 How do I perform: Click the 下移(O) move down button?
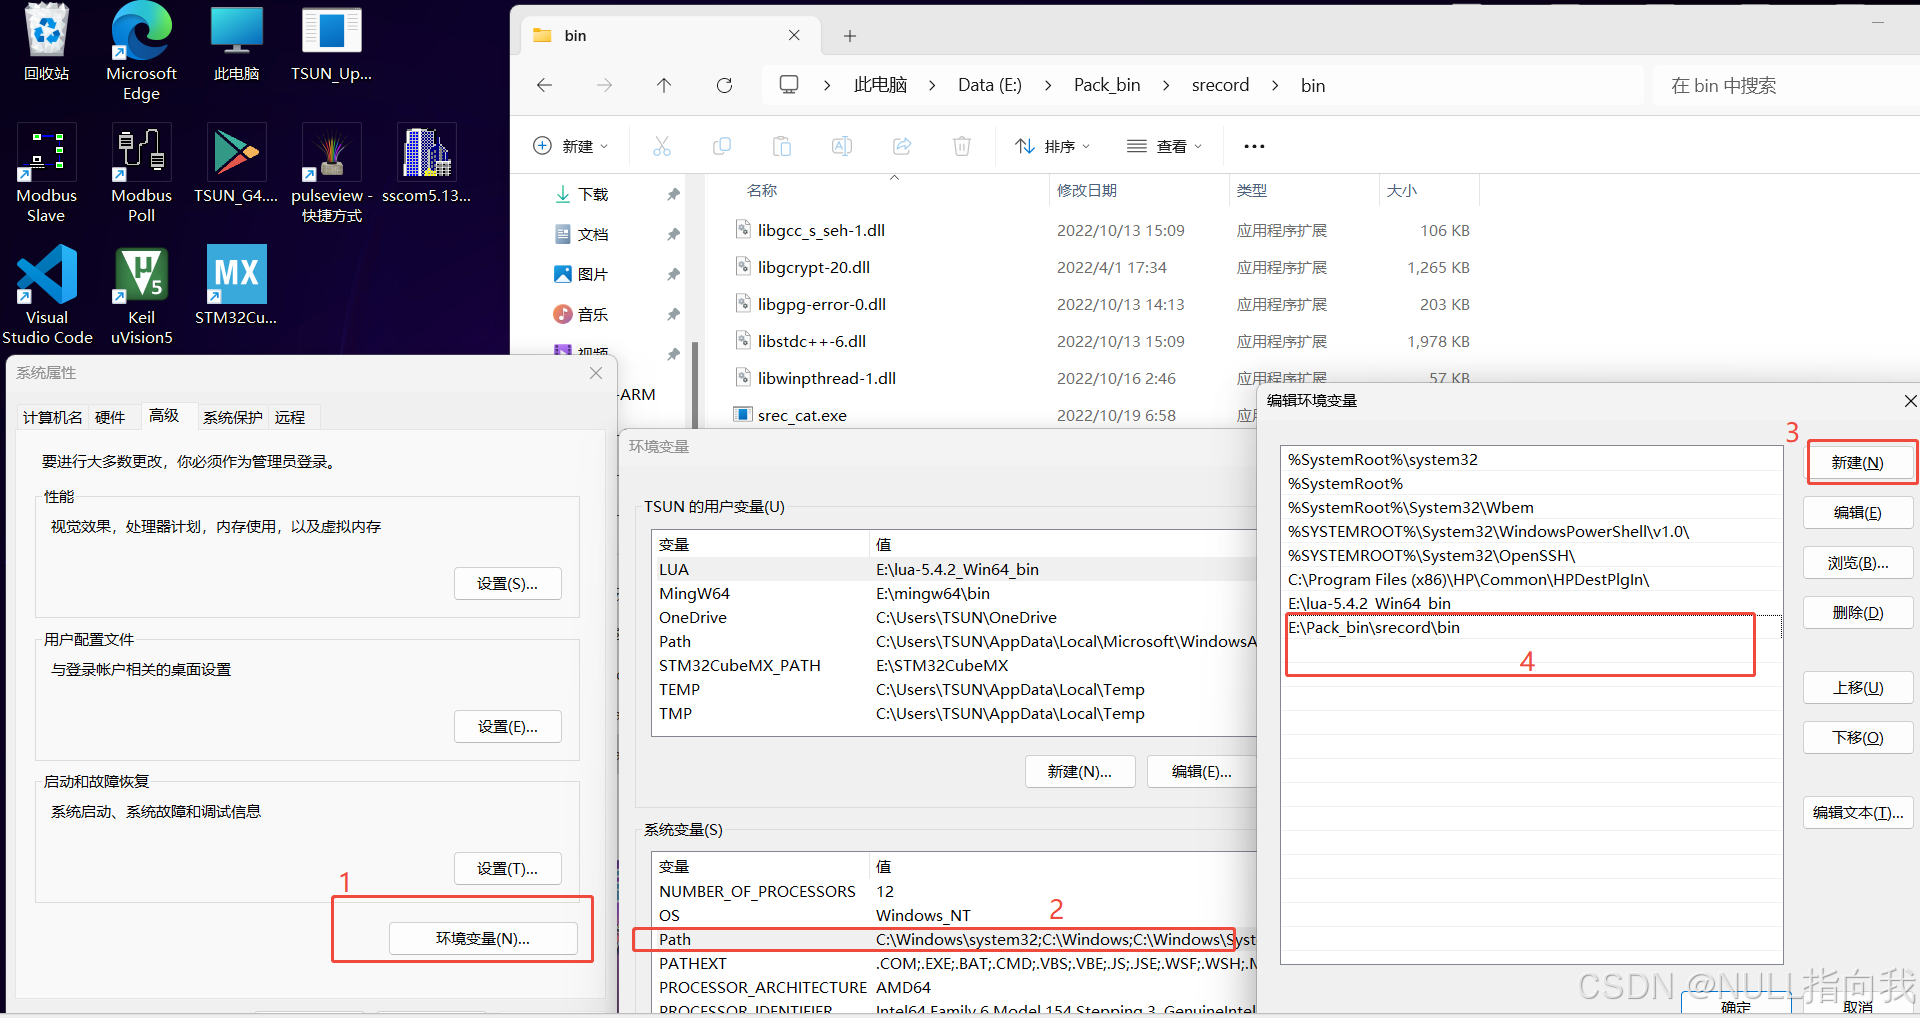[x=1858, y=737]
